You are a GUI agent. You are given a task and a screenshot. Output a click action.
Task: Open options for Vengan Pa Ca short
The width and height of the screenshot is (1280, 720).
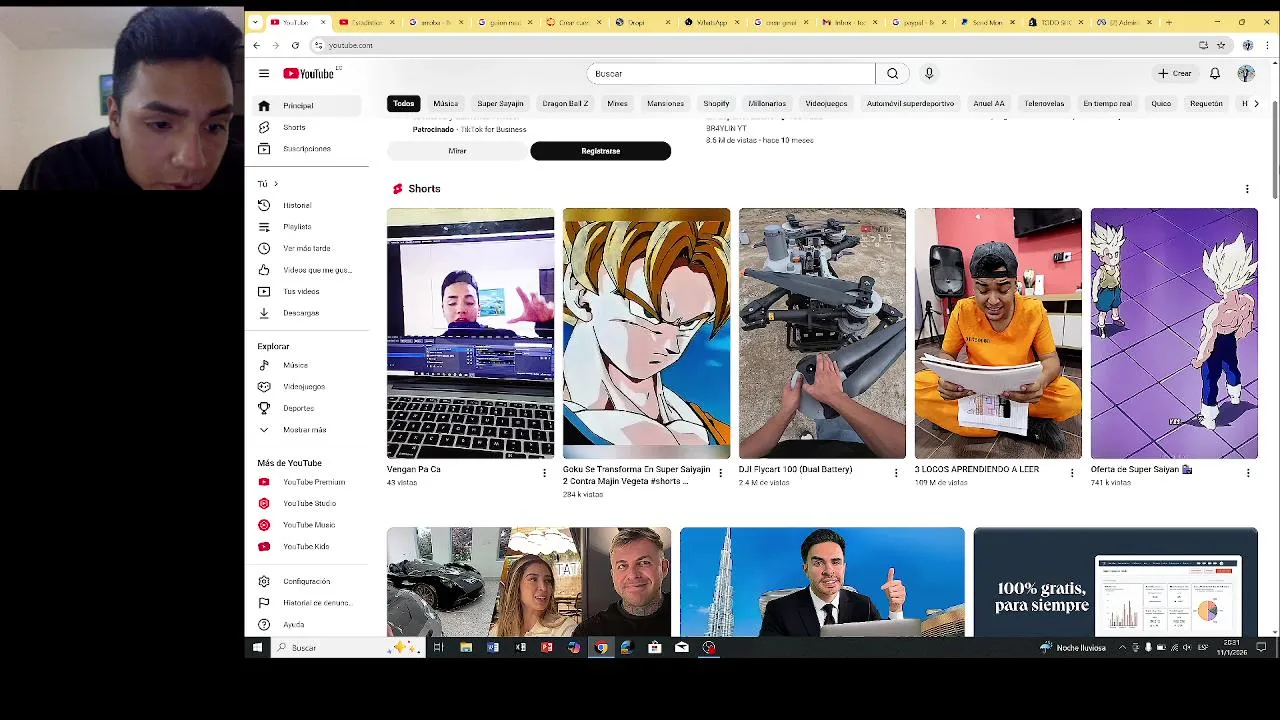click(544, 473)
